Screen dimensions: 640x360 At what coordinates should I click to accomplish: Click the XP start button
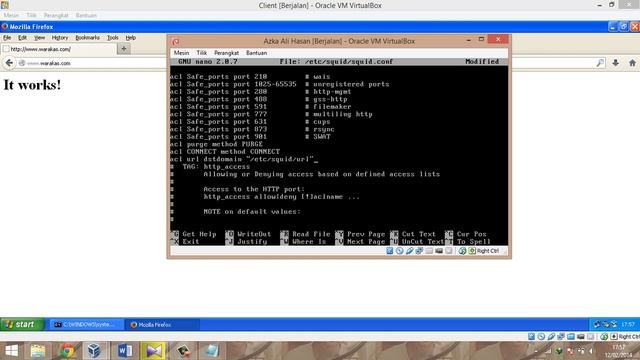(x=22, y=324)
